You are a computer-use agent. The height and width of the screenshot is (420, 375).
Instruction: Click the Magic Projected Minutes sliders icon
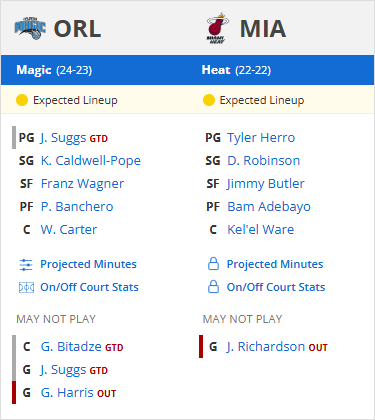click(26, 265)
